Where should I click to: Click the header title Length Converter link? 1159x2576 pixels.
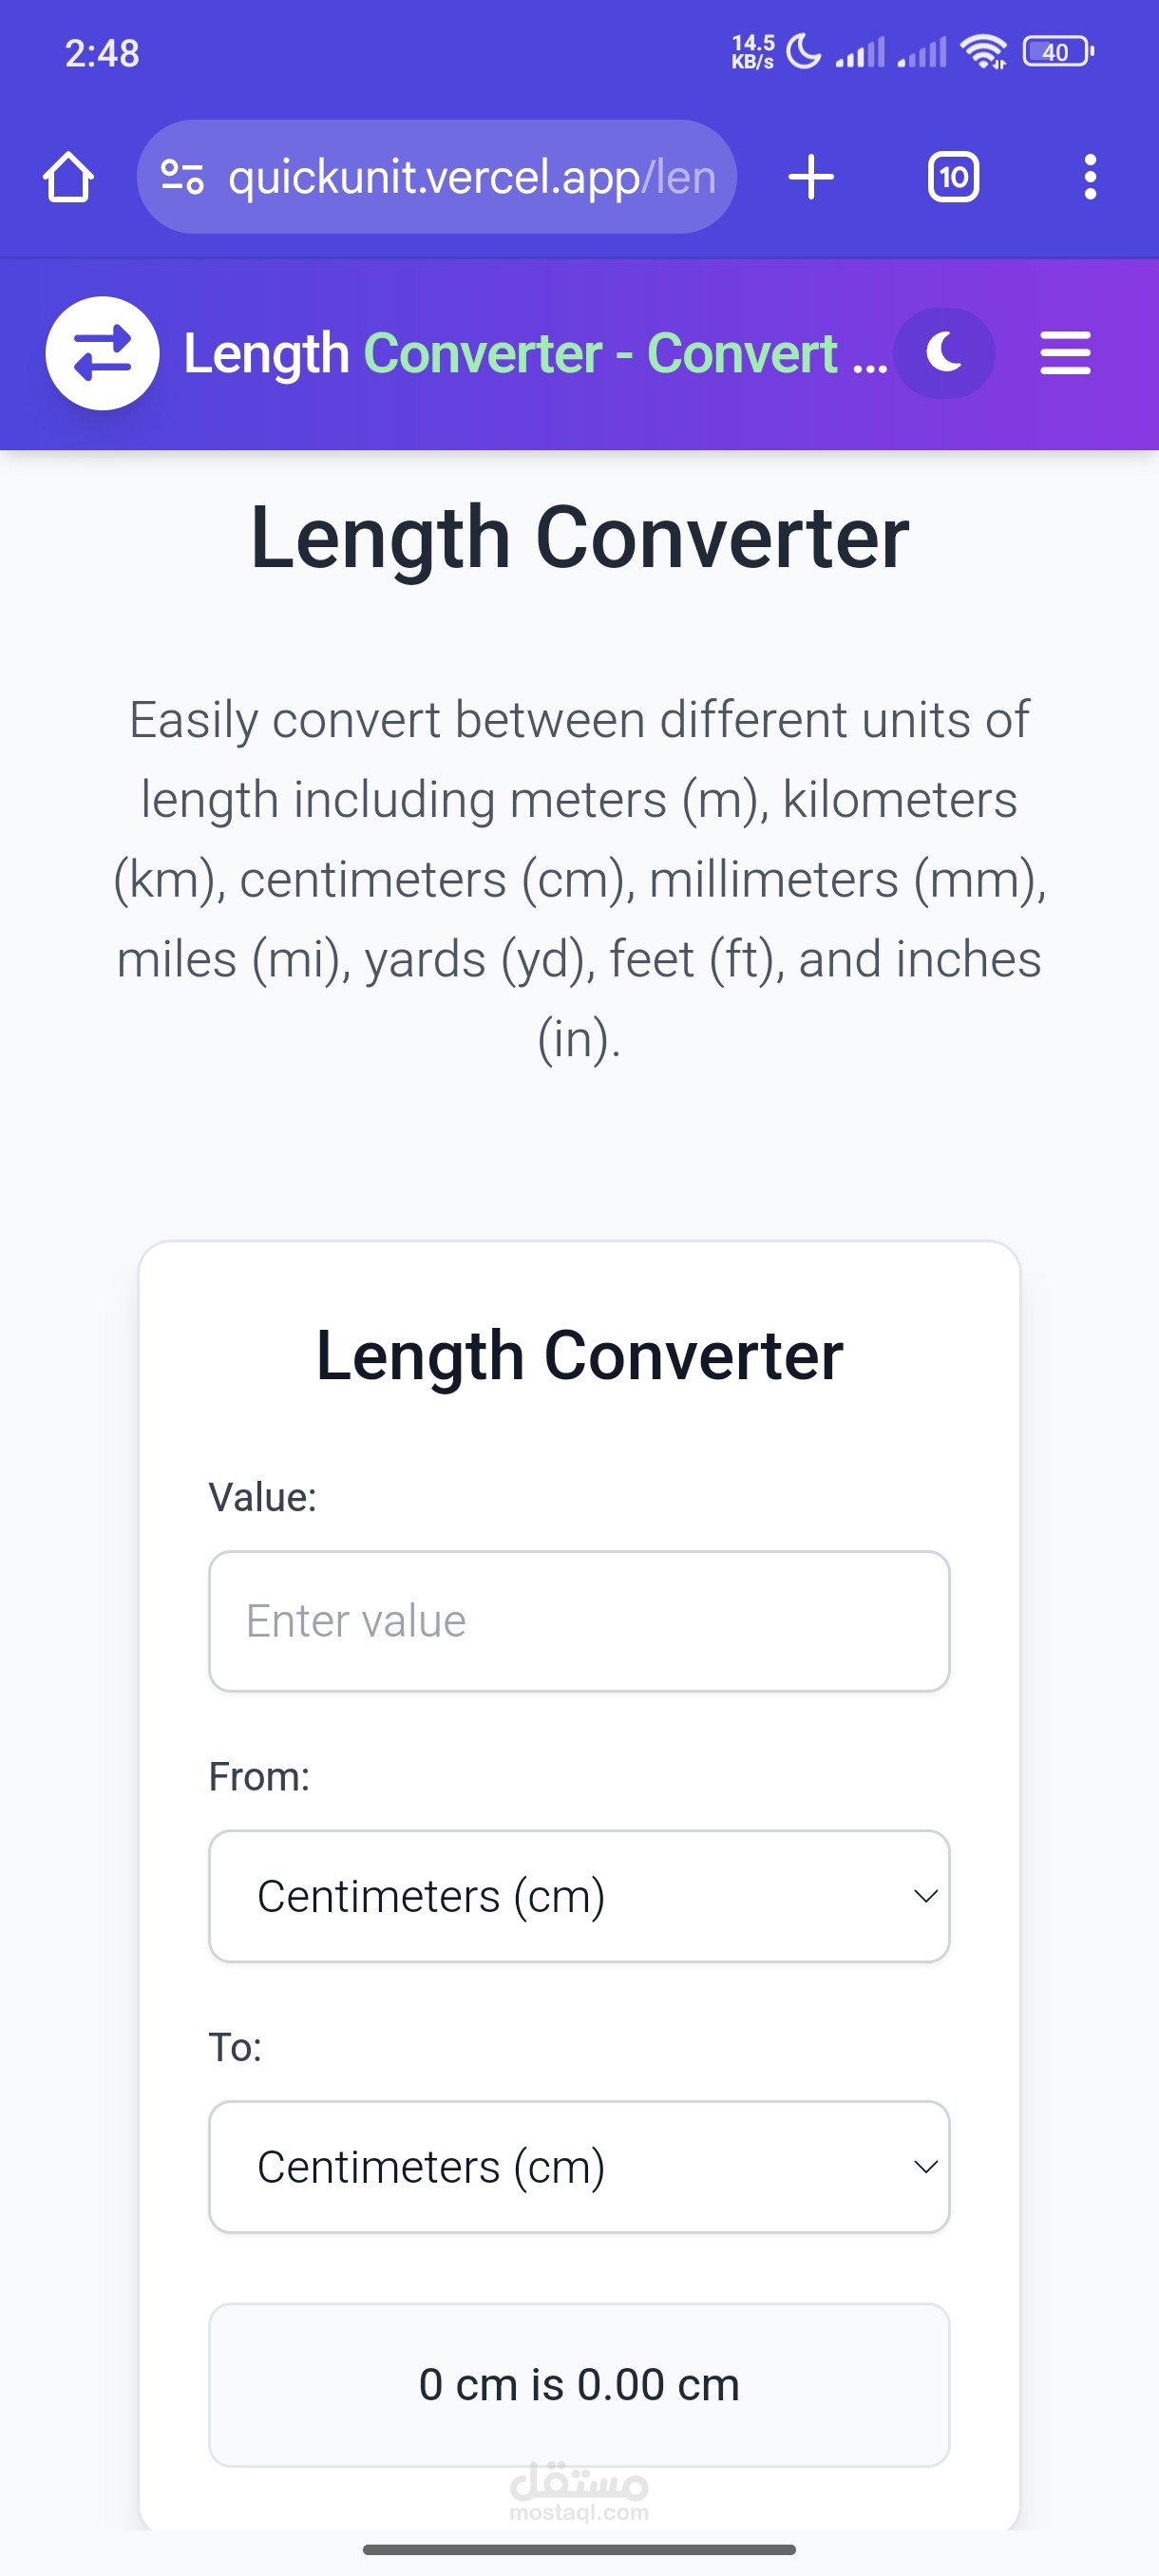click(x=535, y=354)
